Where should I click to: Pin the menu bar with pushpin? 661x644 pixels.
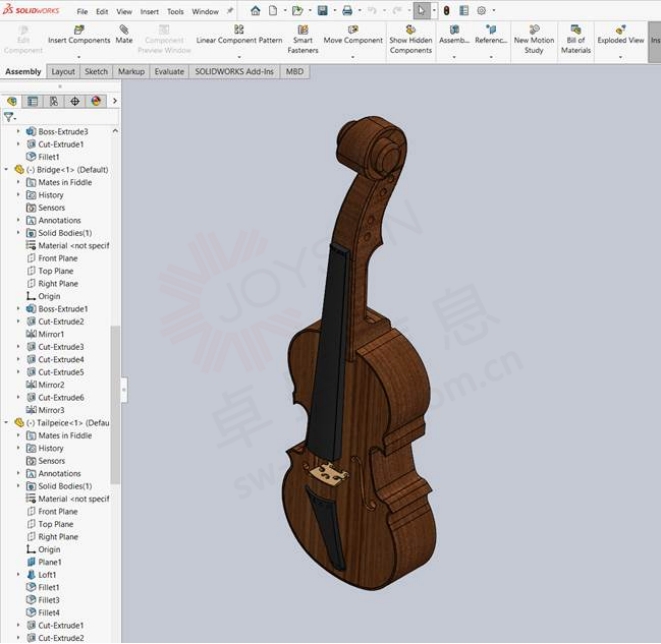pyautogui.click(x=230, y=11)
